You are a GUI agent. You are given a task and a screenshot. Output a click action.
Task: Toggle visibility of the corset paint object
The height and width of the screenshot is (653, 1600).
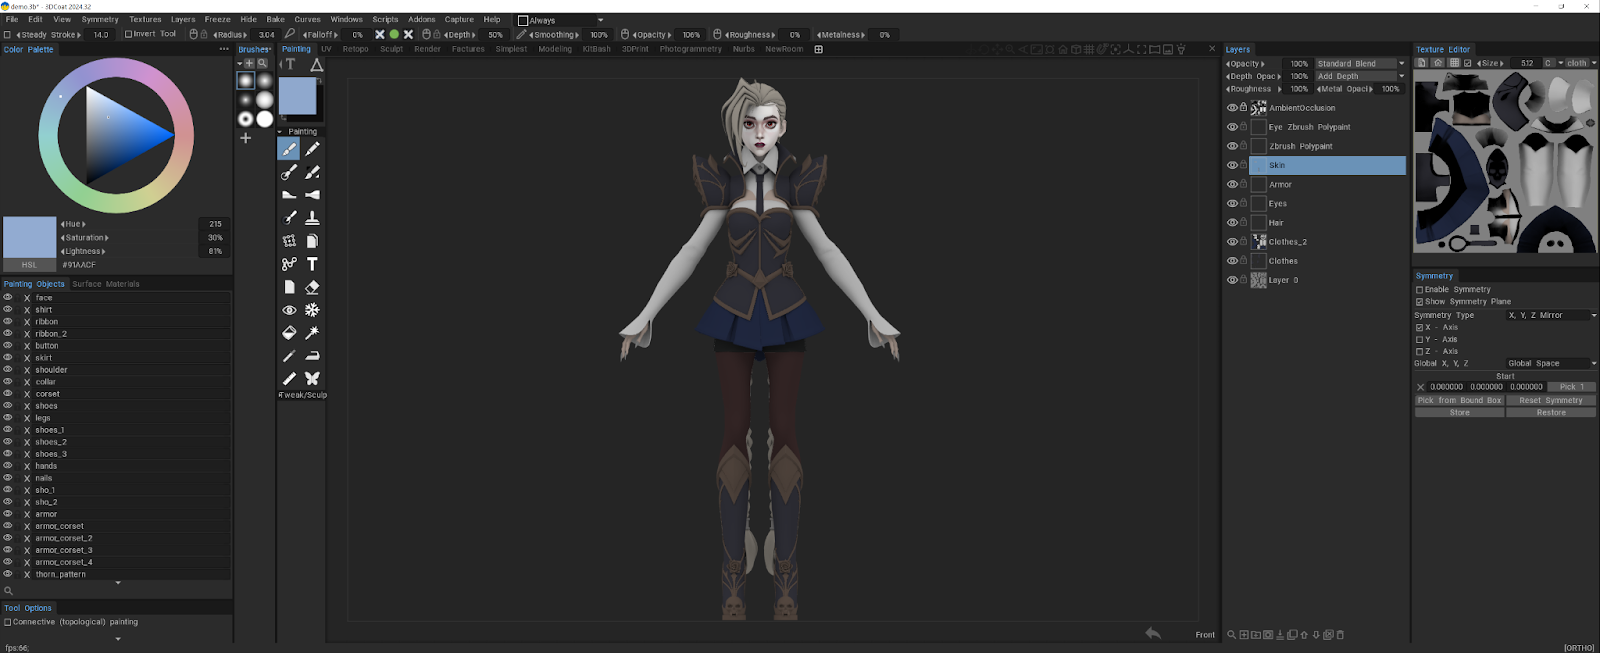8,394
